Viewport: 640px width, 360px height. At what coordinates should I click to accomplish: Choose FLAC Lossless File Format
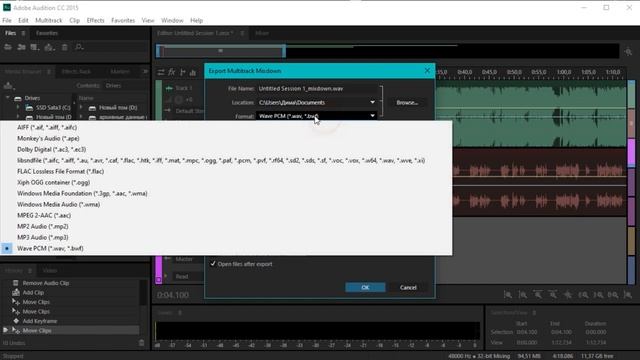click(60, 171)
